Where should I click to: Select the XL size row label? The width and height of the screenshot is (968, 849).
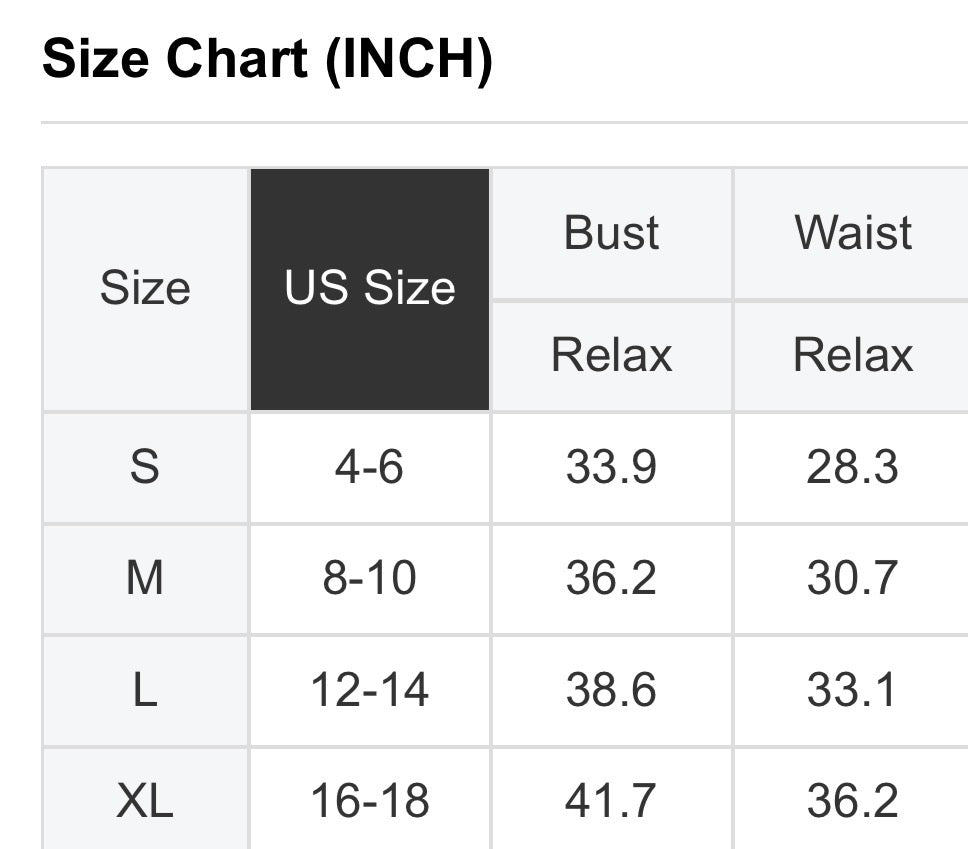[x=145, y=801]
